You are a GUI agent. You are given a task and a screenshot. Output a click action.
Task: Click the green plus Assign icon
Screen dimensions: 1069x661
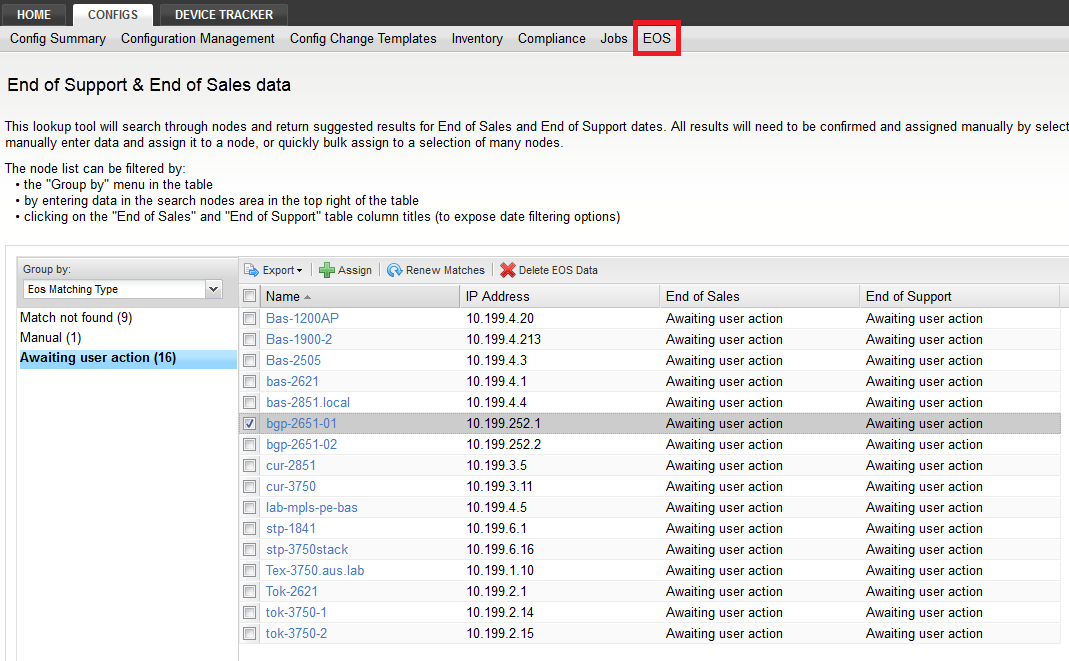(327, 271)
